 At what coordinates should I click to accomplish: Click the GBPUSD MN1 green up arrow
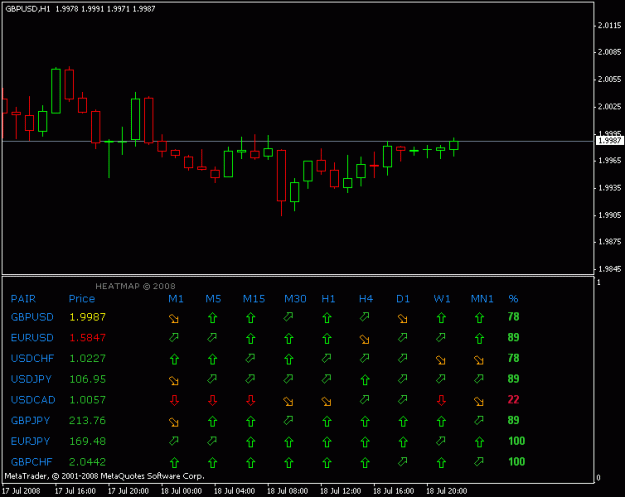480,318
